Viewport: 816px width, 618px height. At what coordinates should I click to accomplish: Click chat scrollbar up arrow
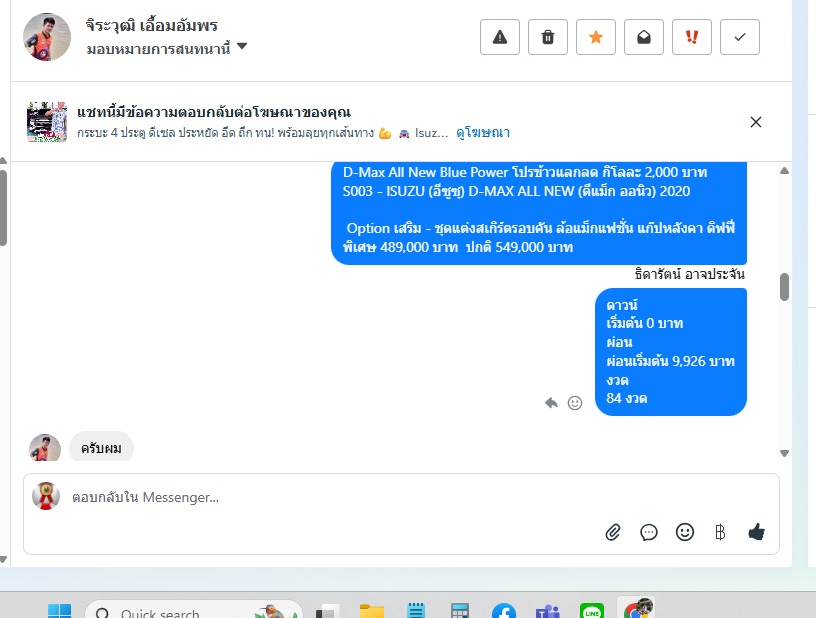[x=784, y=171]
